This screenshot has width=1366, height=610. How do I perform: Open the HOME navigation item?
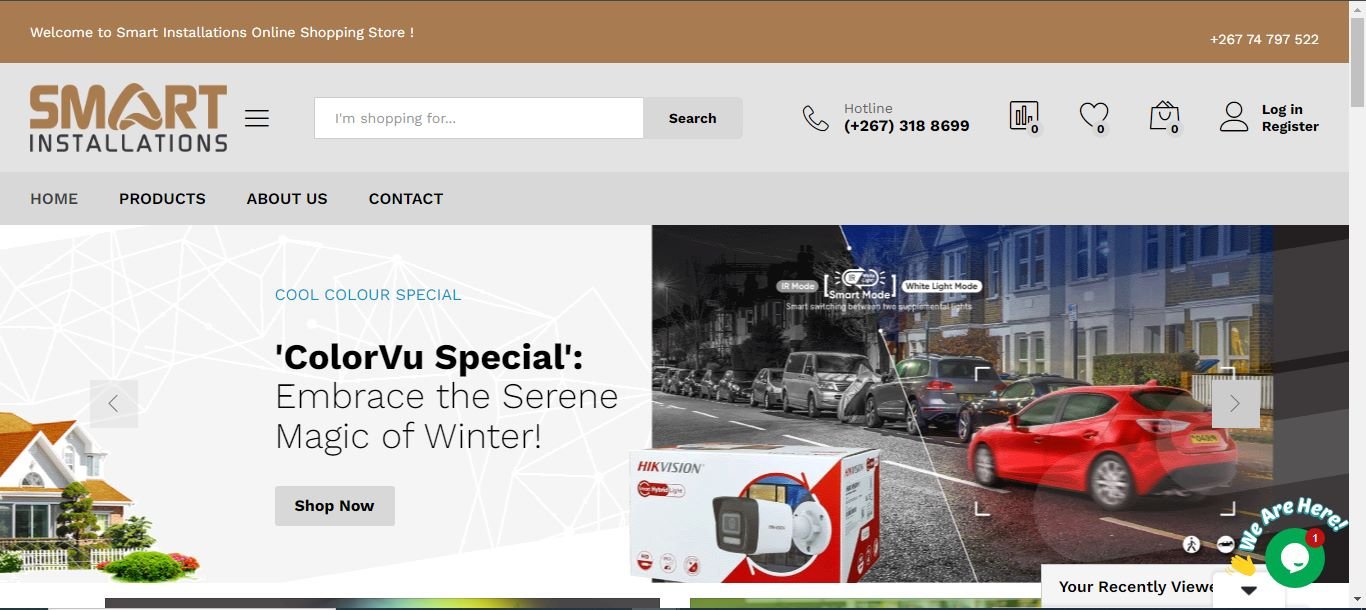point(54,199)
